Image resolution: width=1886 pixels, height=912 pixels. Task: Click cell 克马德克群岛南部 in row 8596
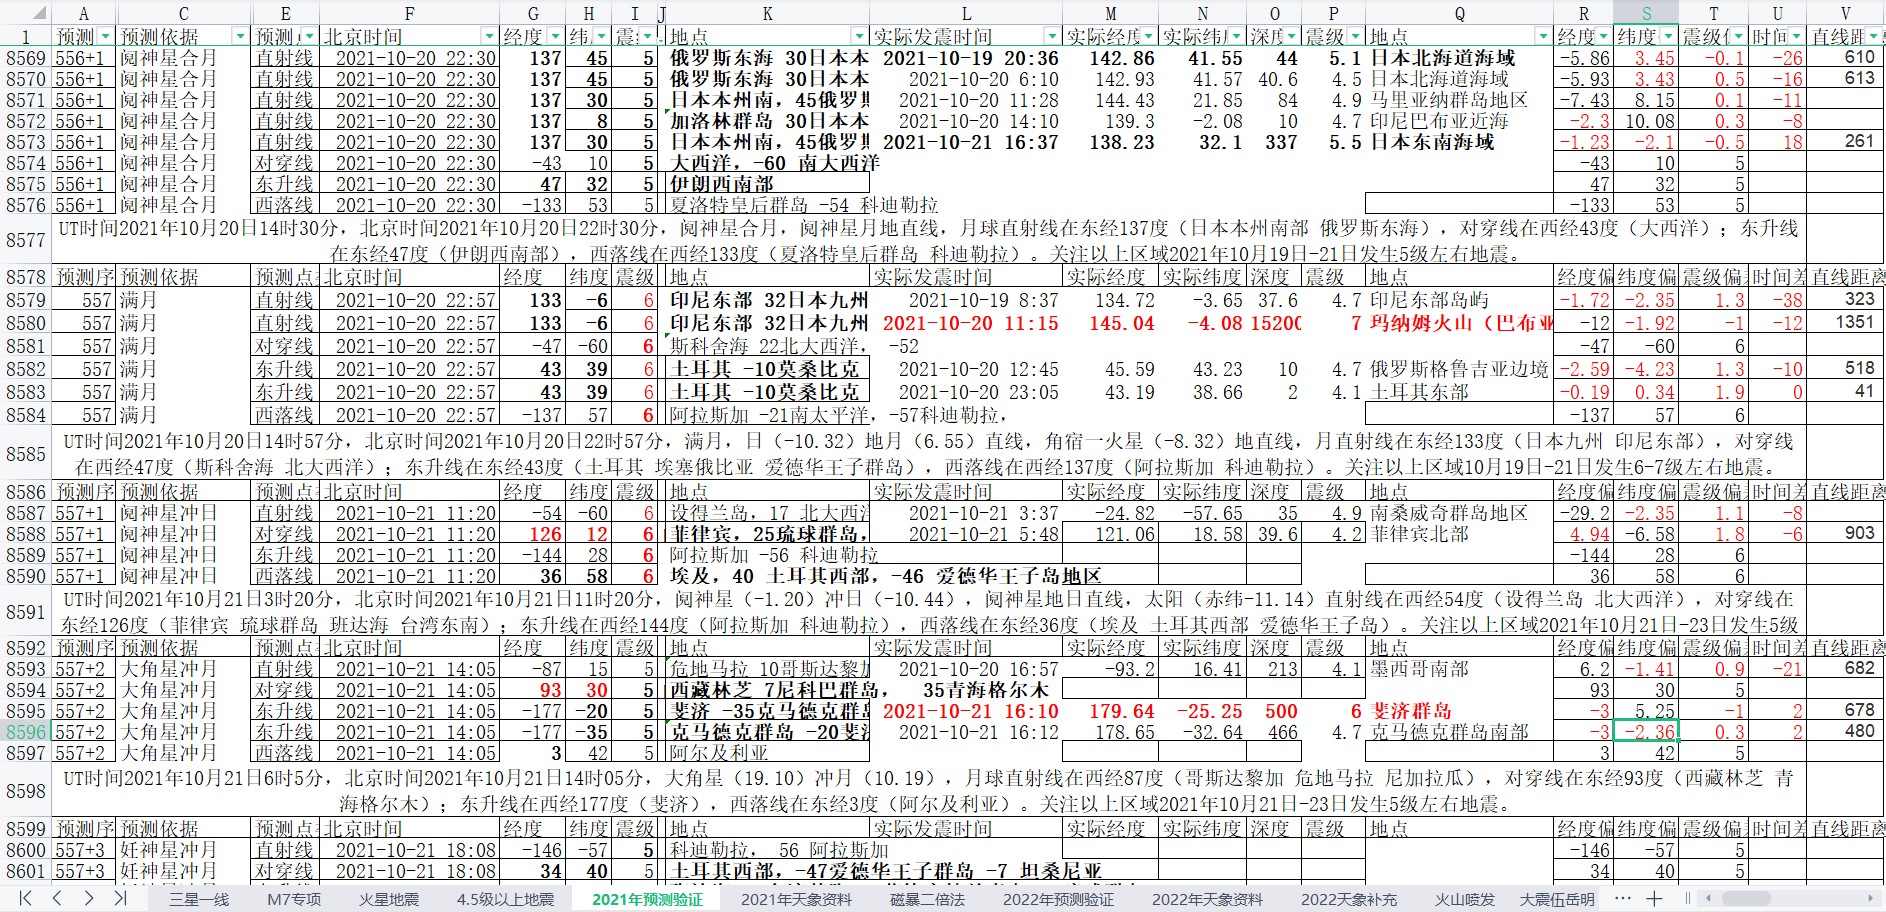[1459, 732]
